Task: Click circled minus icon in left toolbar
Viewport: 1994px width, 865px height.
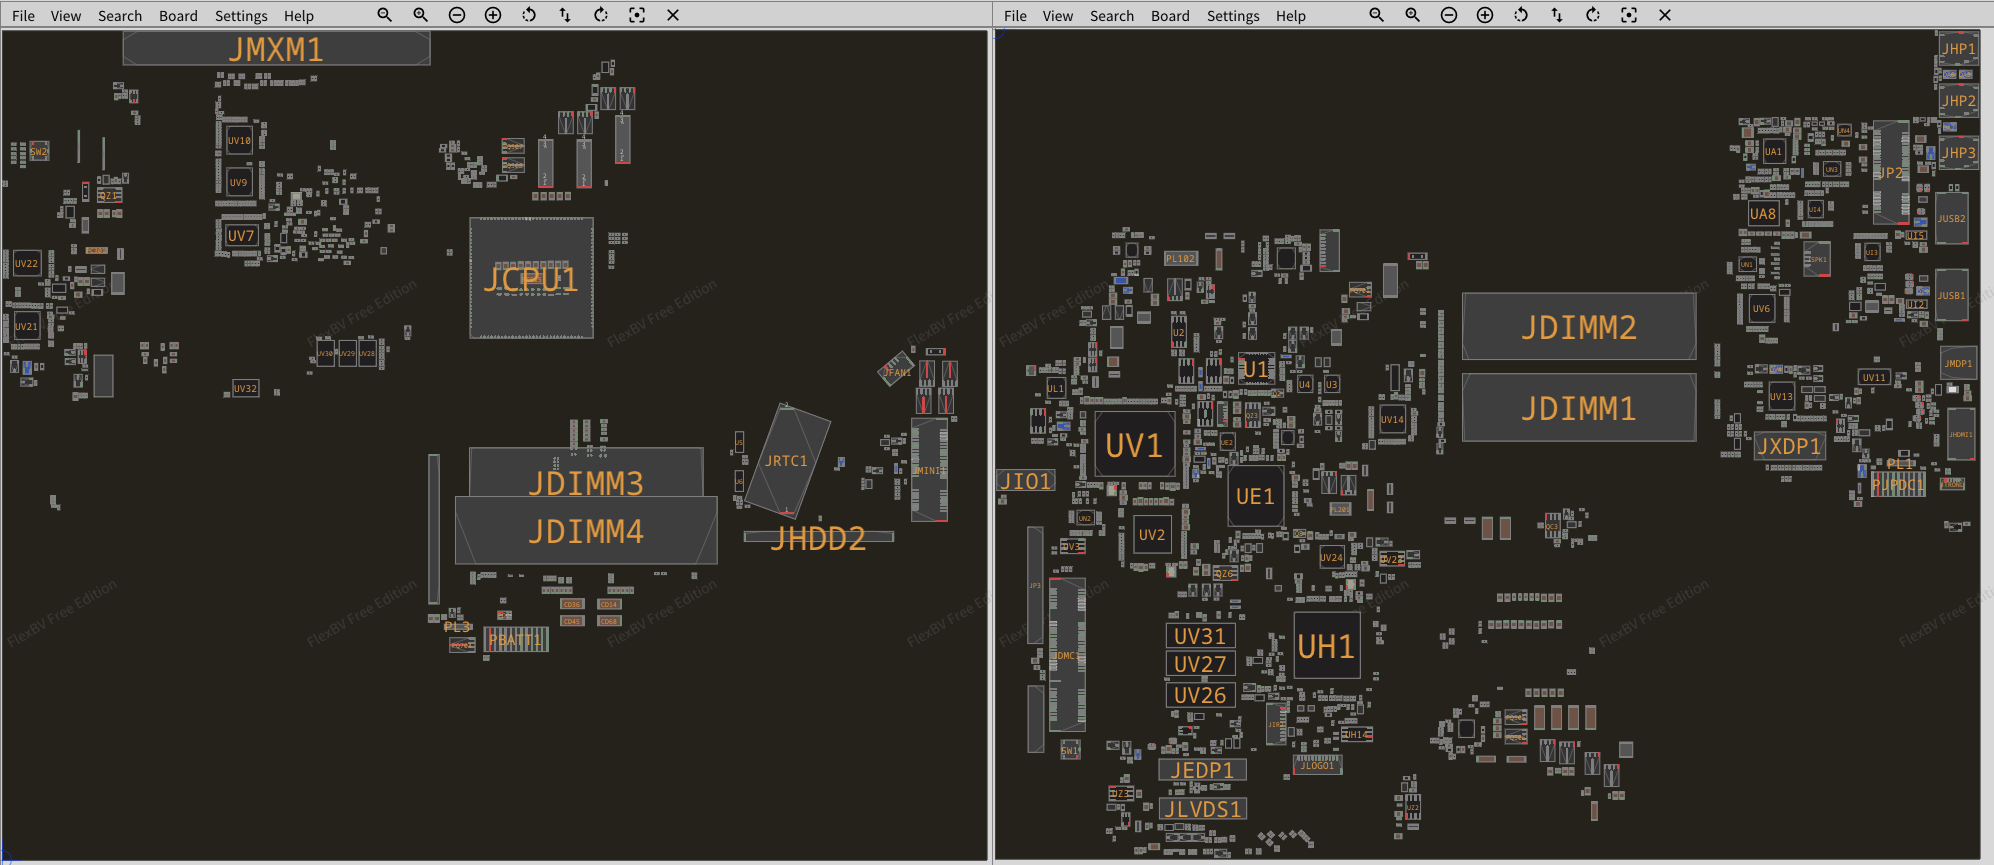Action: click(457, 15)
